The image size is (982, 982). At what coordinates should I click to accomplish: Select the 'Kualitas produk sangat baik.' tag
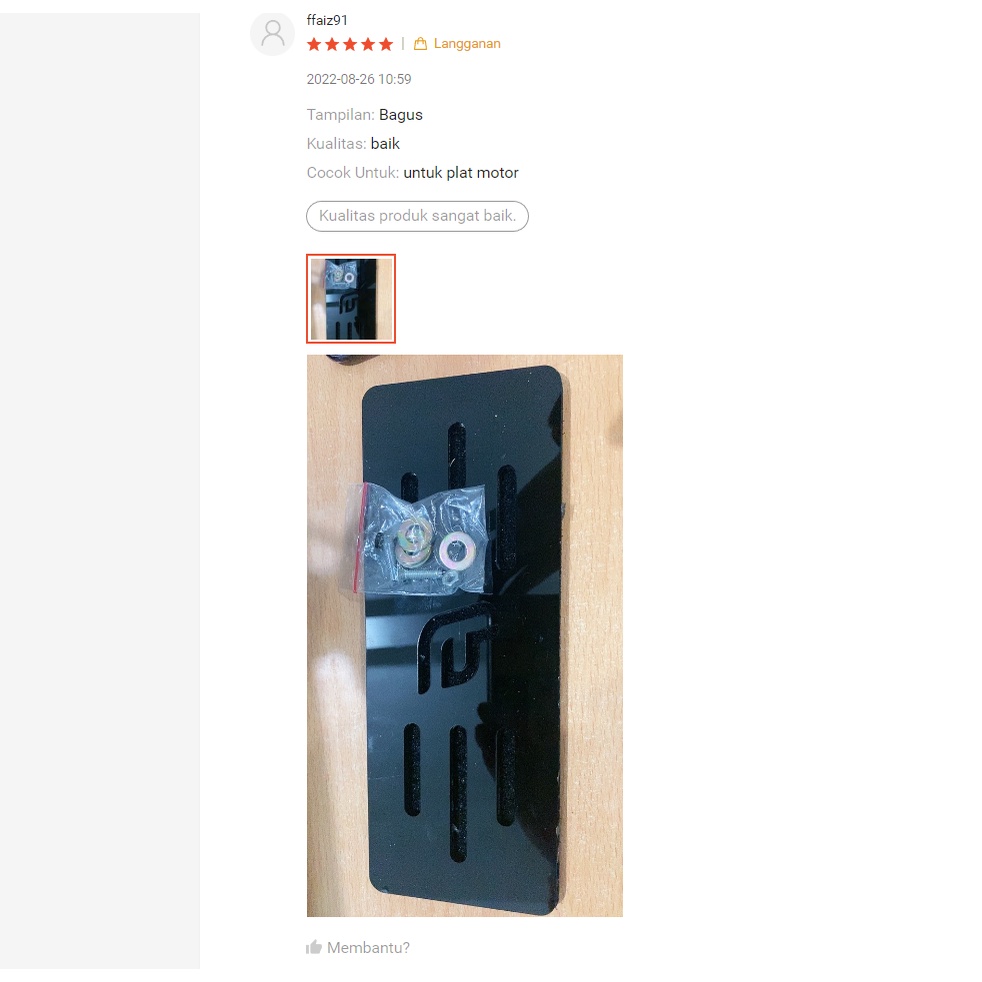click(x=417, y=216)
